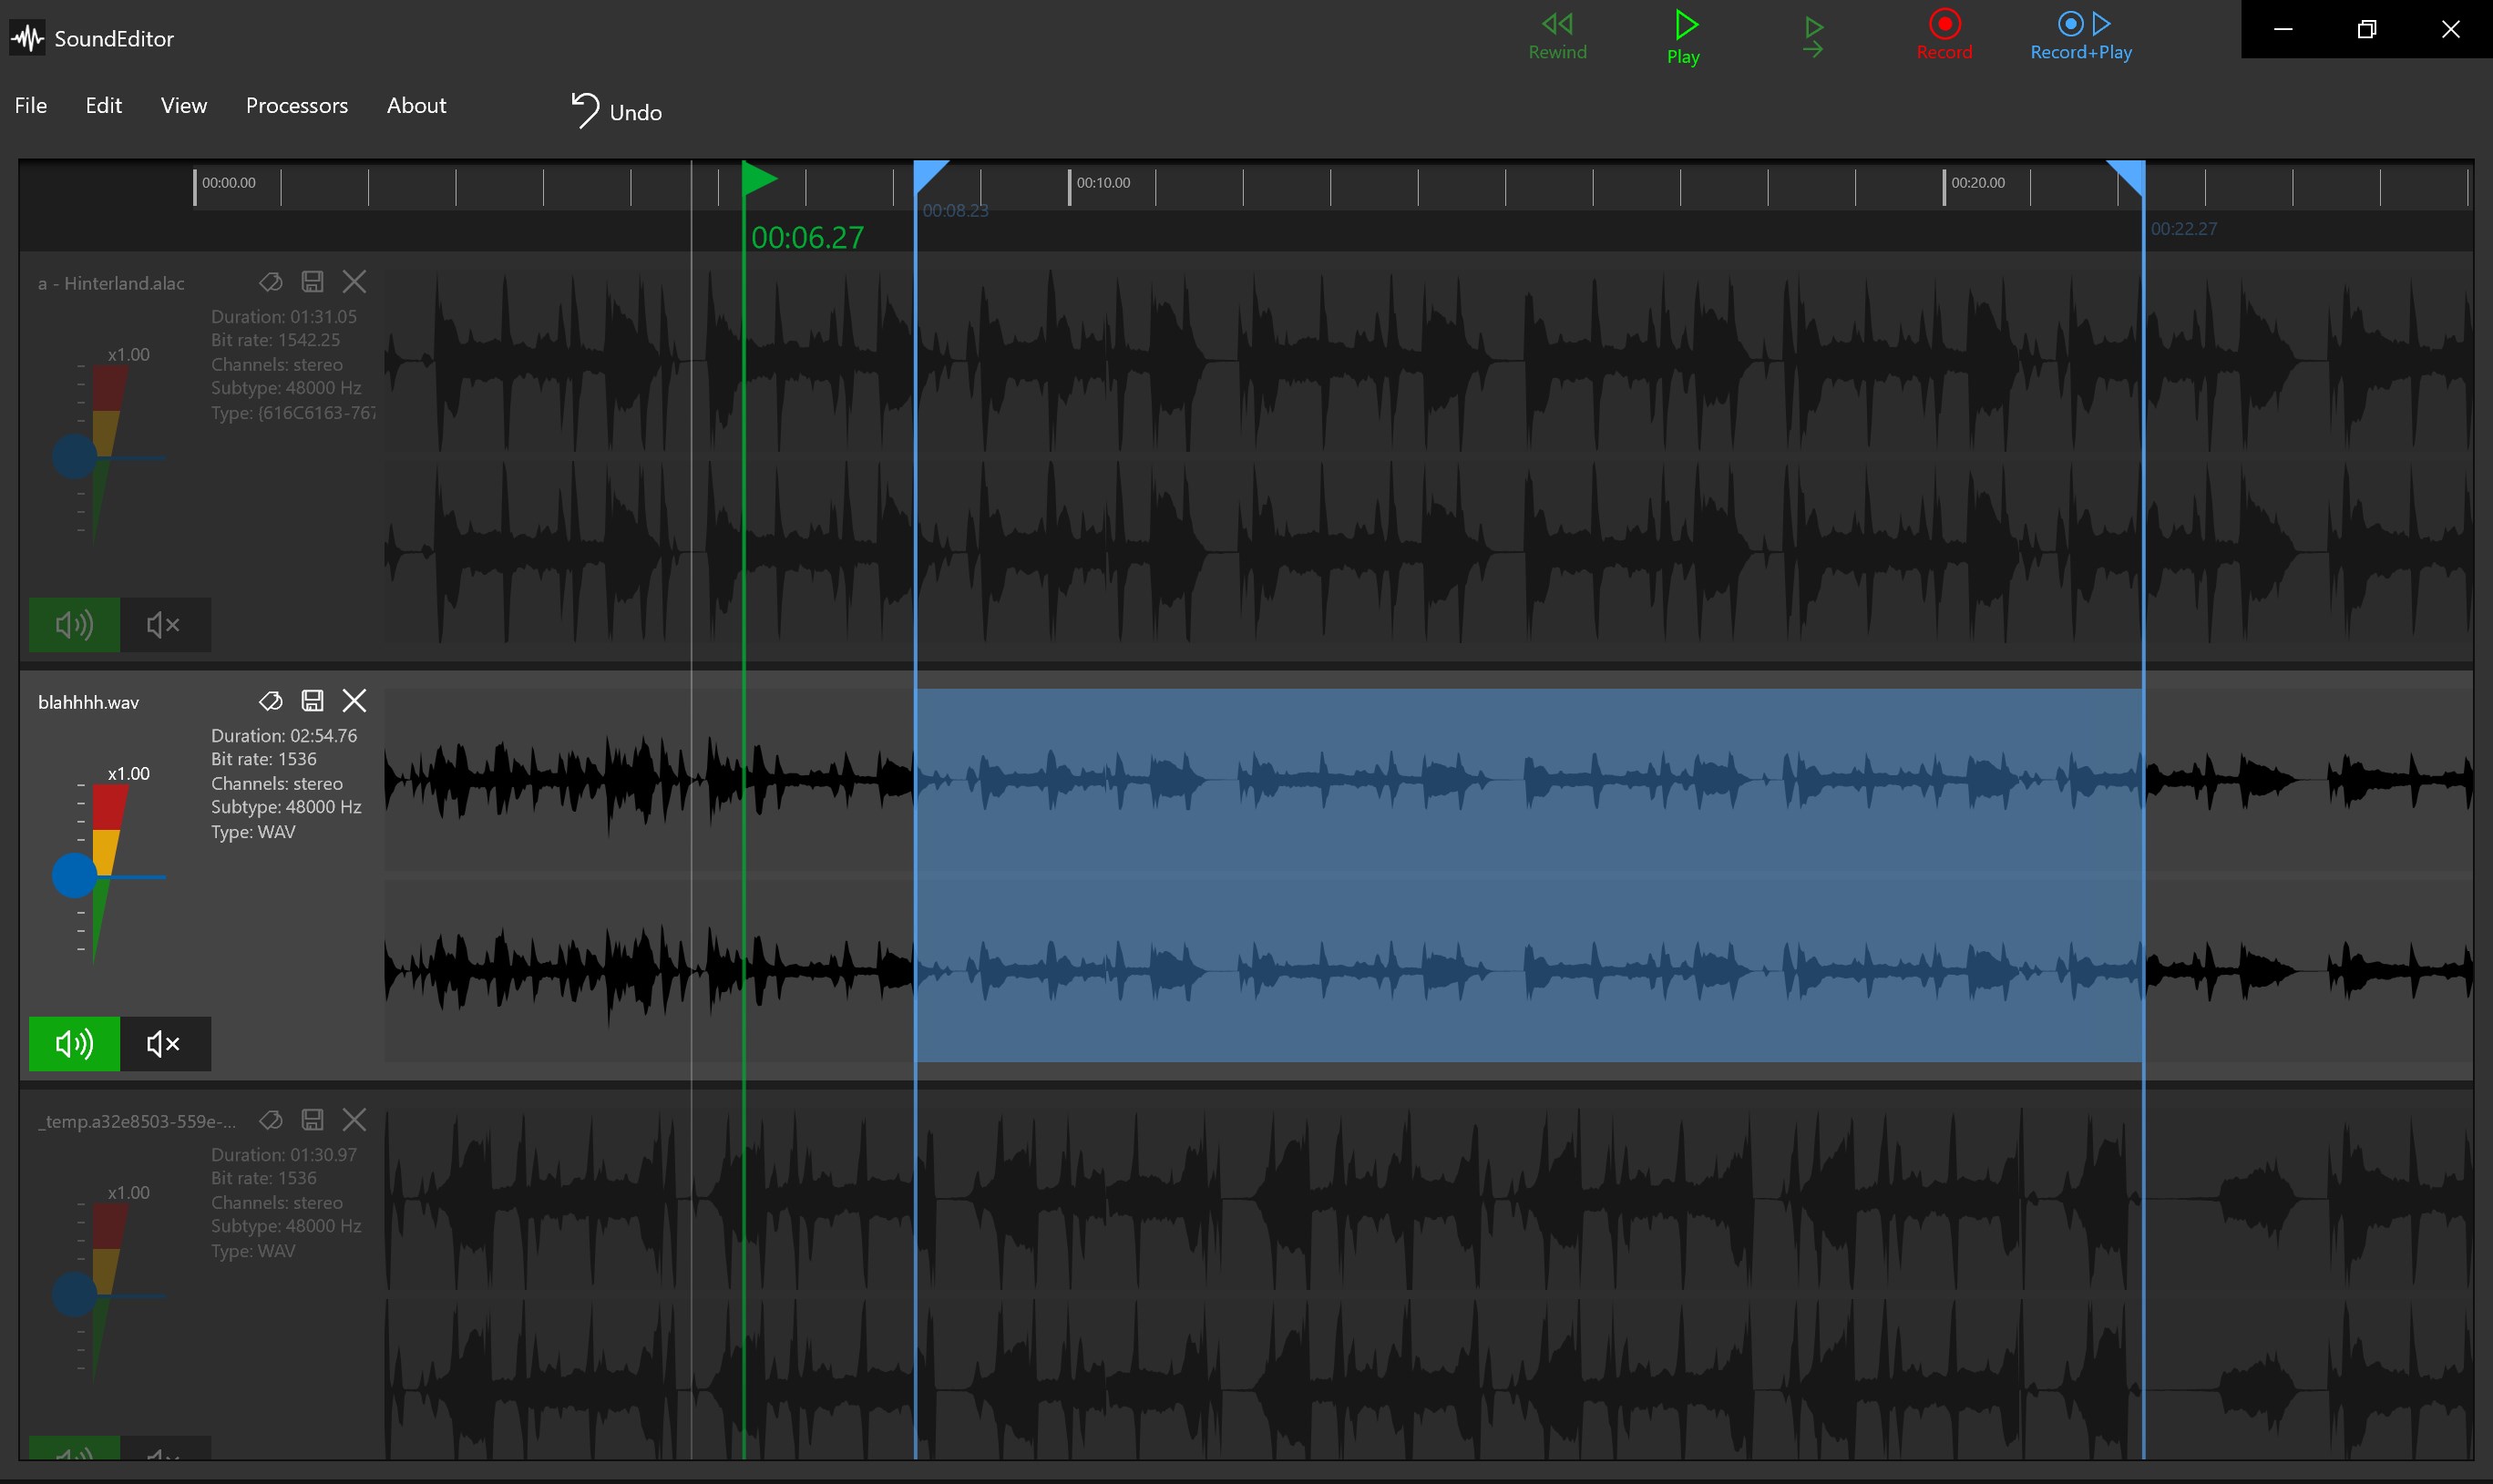Image resolution: width=2493 pixels, height=1484 pixels.
Task: Enable speaker output on the Hinterland.alac track
Action: [74, 624]
